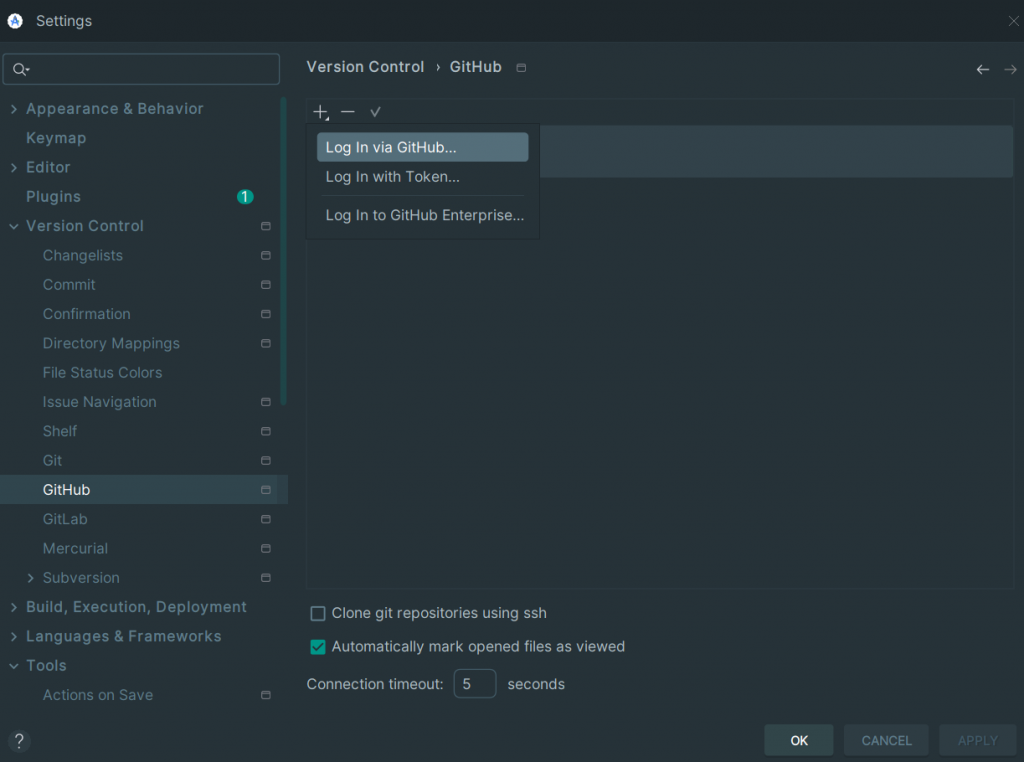Screen dimensions: 1024x762
Task: Open Changelists settings
Action: (x=83, y=255)
